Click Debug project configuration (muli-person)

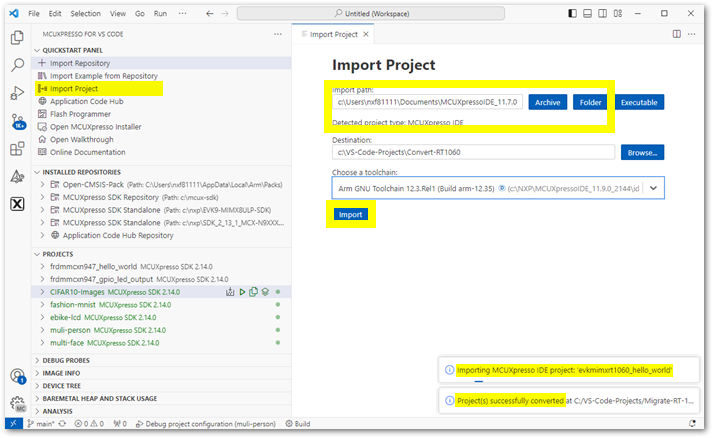point(206,424)
